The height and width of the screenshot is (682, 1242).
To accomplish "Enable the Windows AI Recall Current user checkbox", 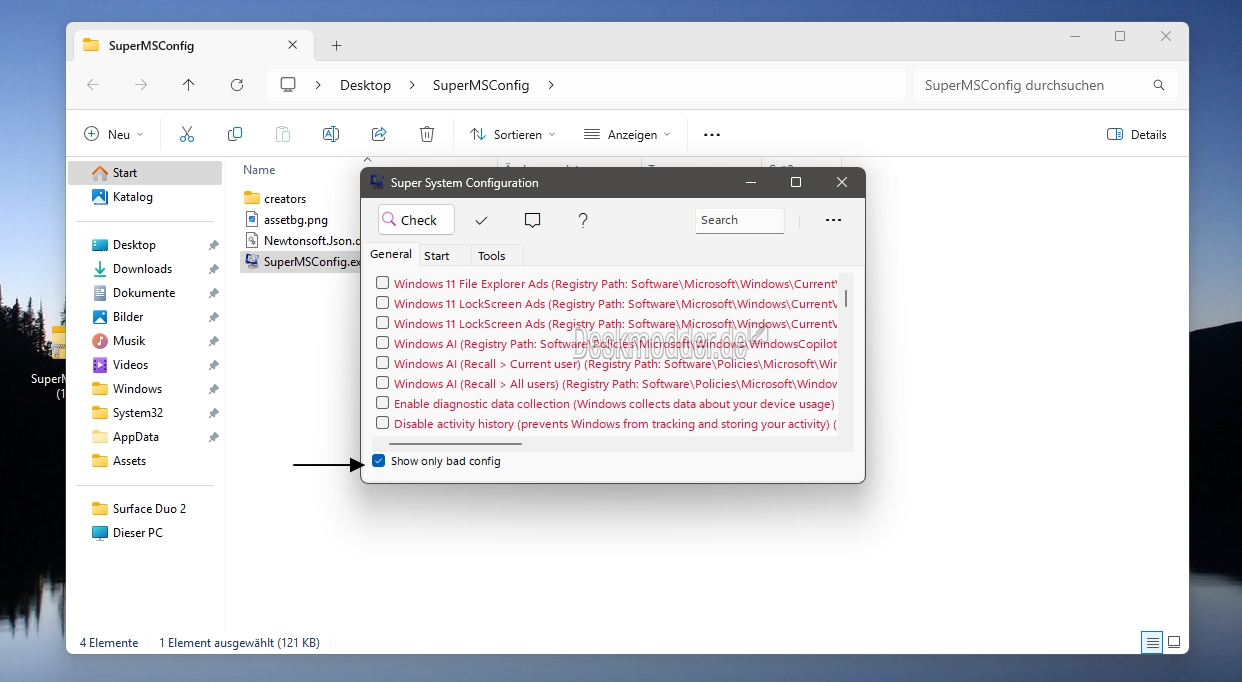I will [x=382, y=363].
